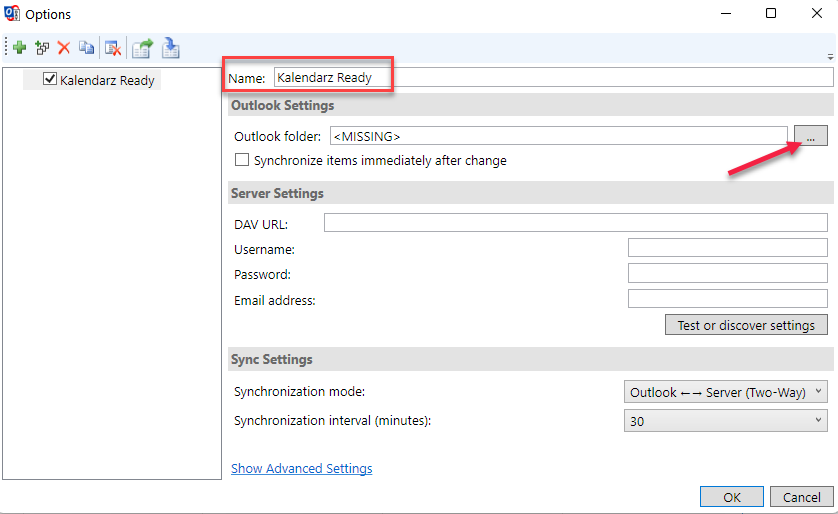Confirm options with OK button
Viewport: 838px width, 514px height.
[x=732, y=497]
